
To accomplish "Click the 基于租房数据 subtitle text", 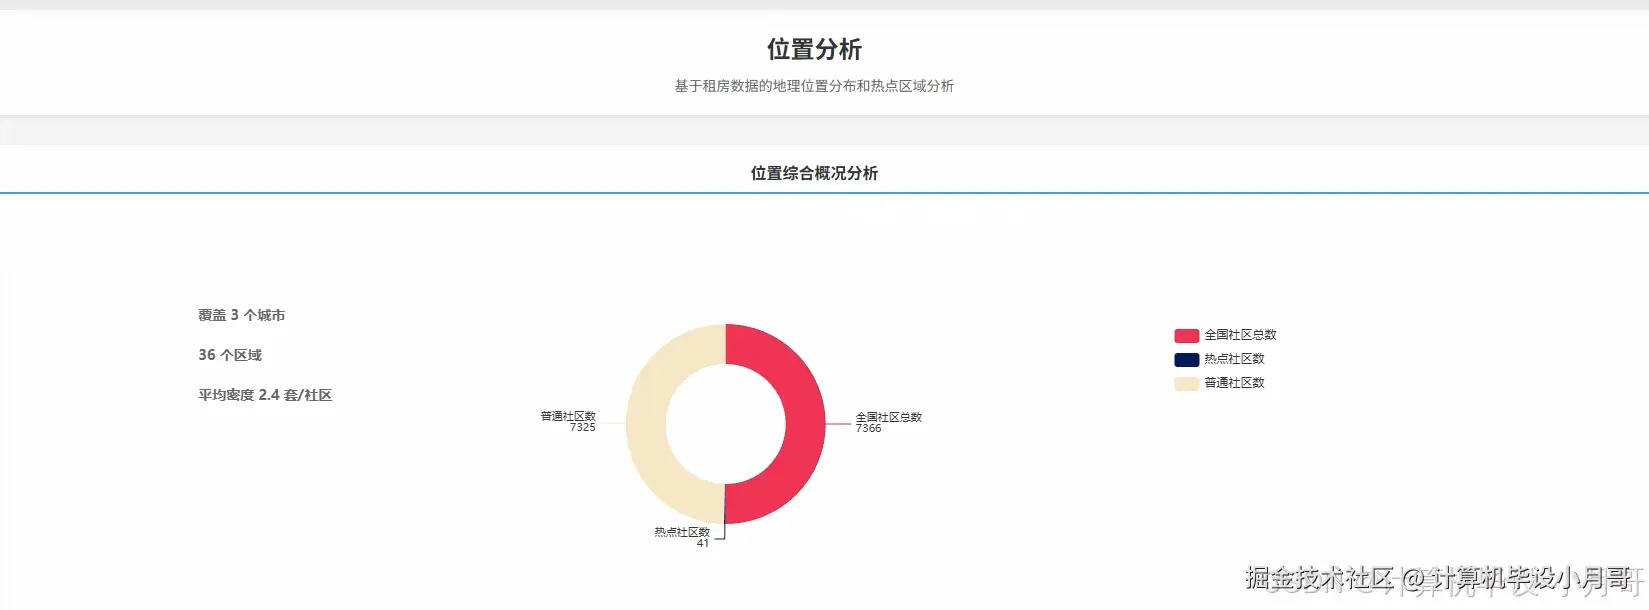I will coord(814,86).
